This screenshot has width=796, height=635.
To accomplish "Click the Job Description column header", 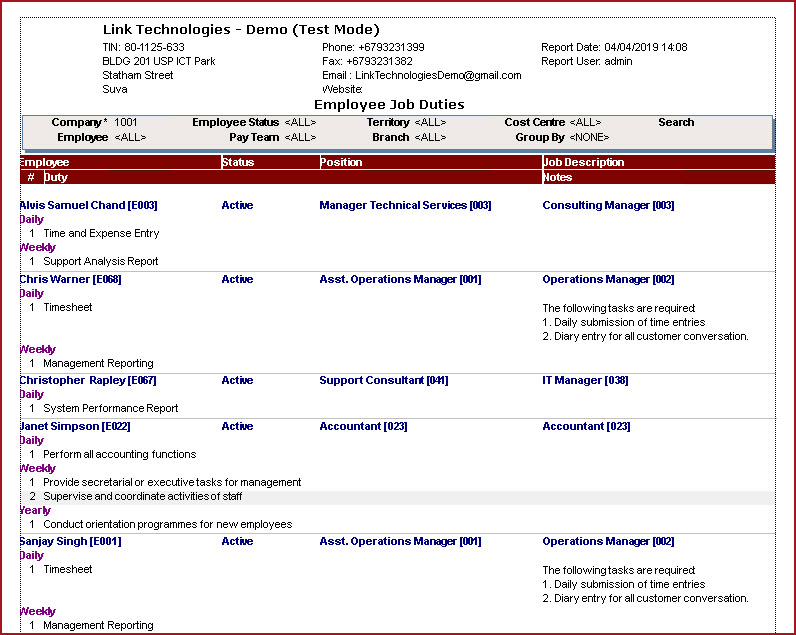I will (x=583, y=162).
